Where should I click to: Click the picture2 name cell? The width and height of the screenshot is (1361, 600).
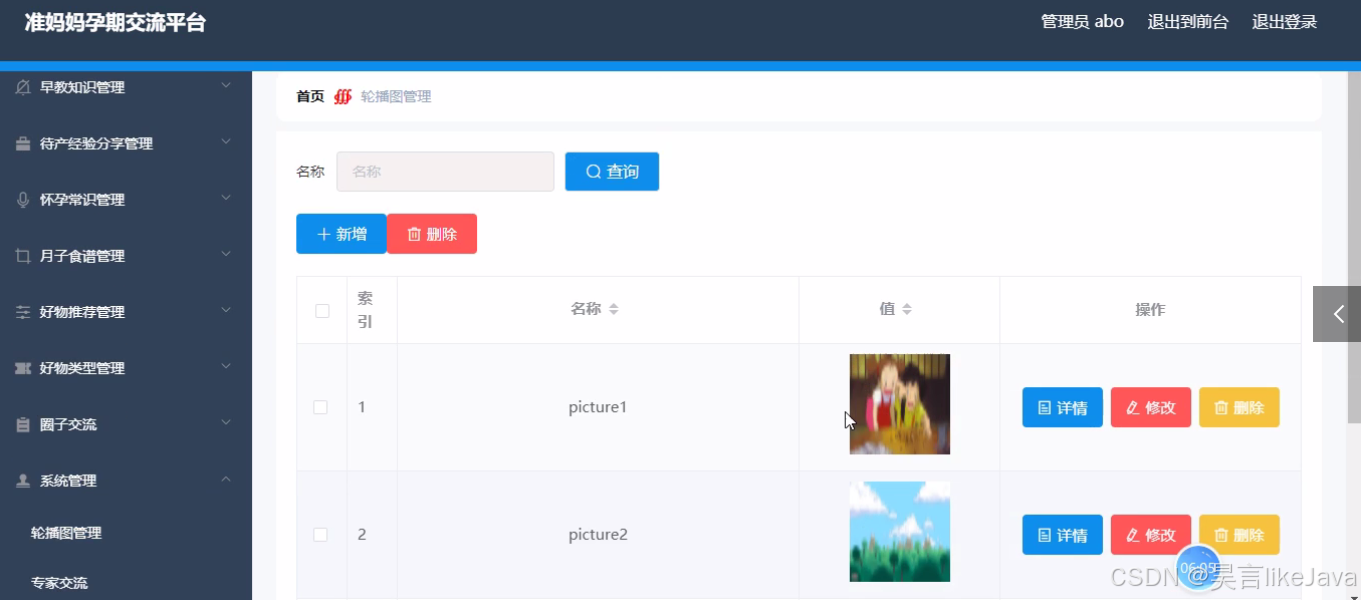coord(598,535)
